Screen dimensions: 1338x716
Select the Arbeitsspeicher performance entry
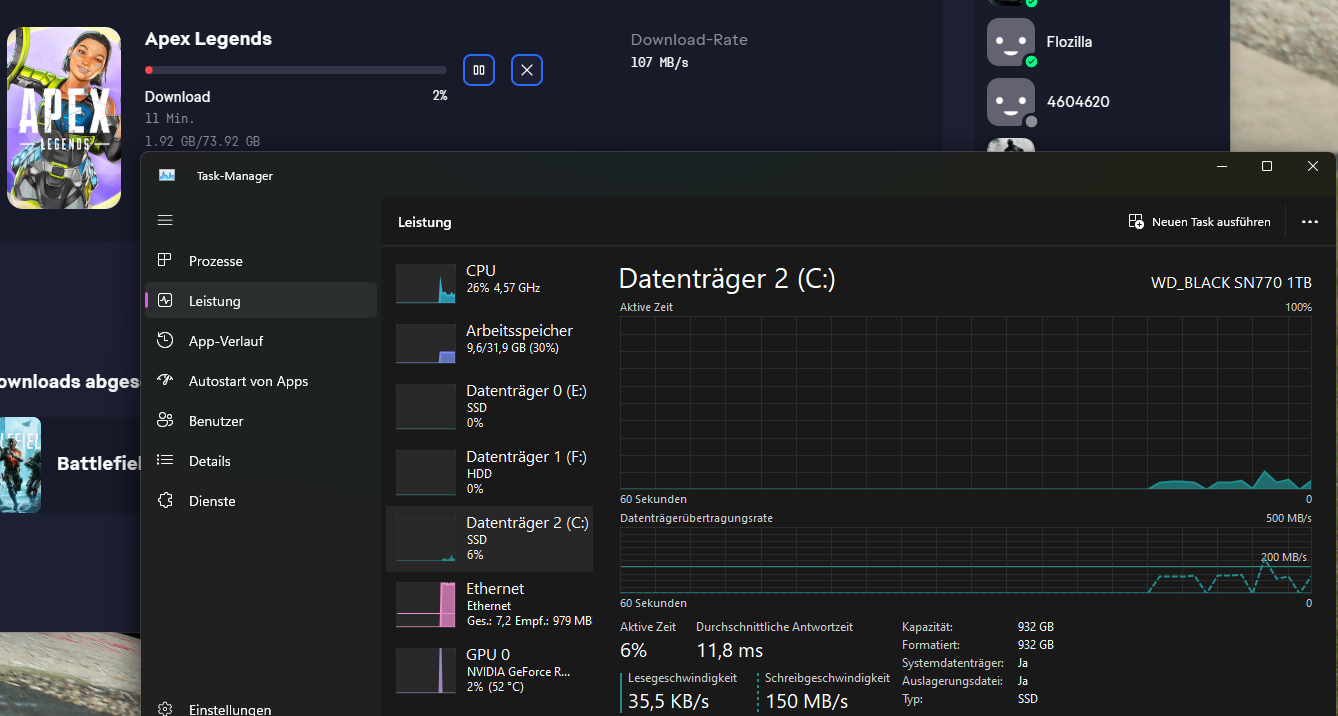click(x=489, y=344)
